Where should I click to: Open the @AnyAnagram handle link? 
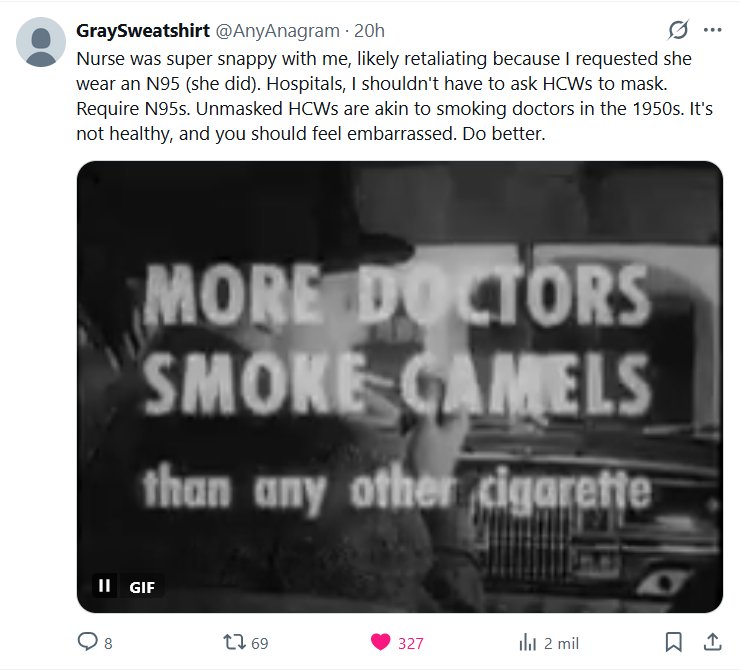click(x=278, y=31)
